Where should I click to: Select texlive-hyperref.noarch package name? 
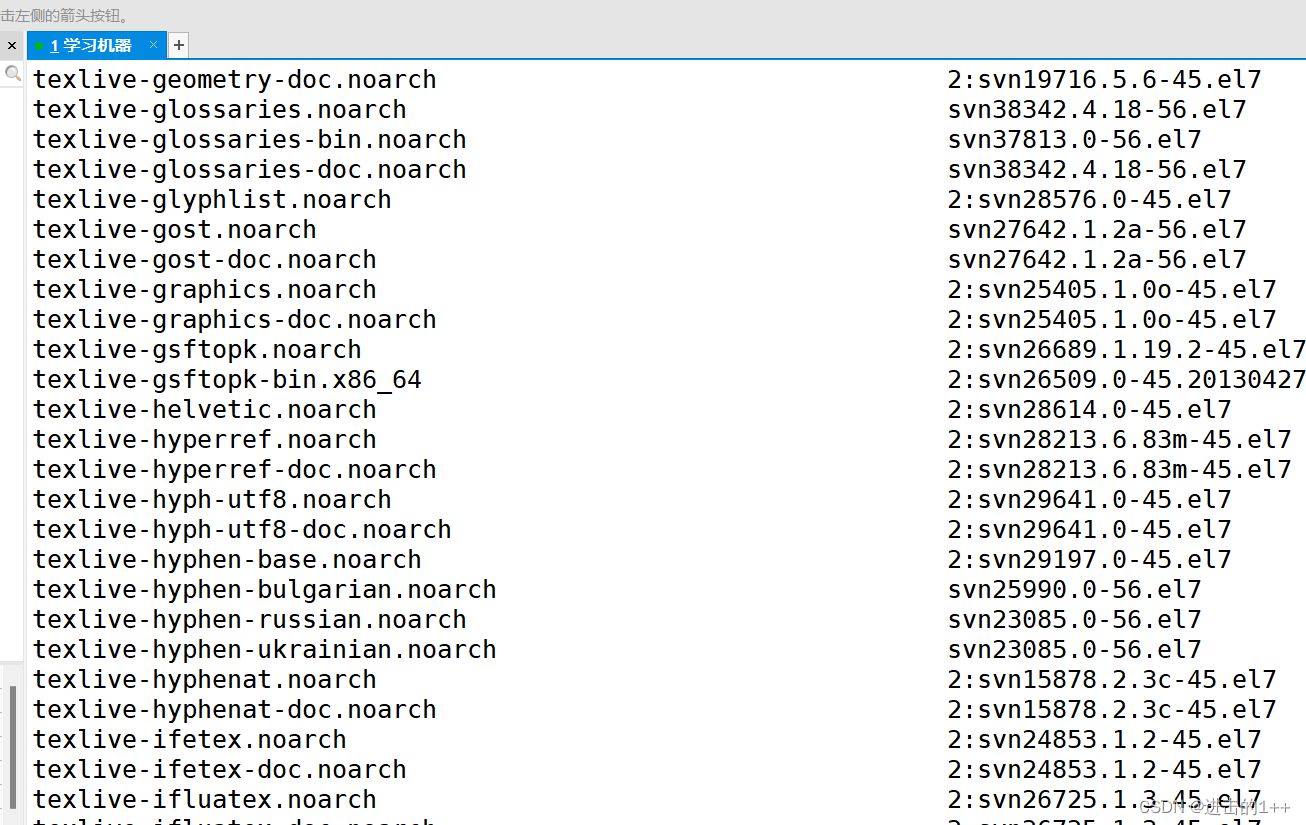coord(205,440)
